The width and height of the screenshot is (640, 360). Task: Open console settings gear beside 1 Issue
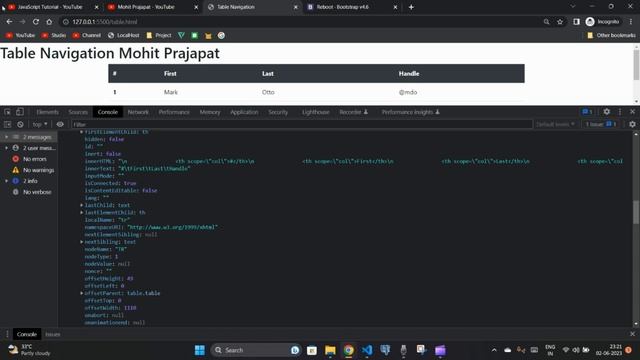(x=632, y=124)
